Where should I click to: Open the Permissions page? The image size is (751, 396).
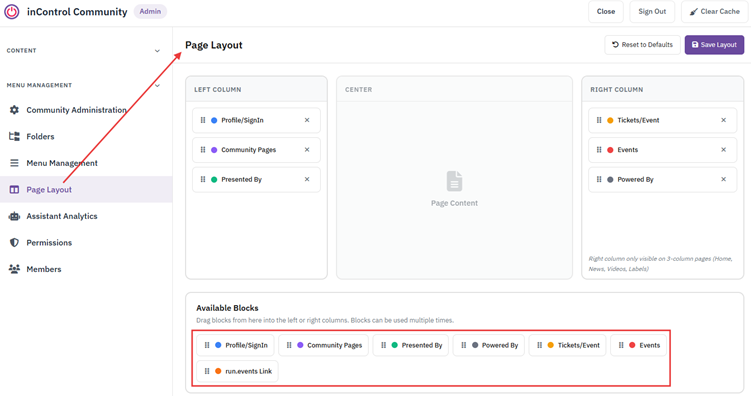86,243
